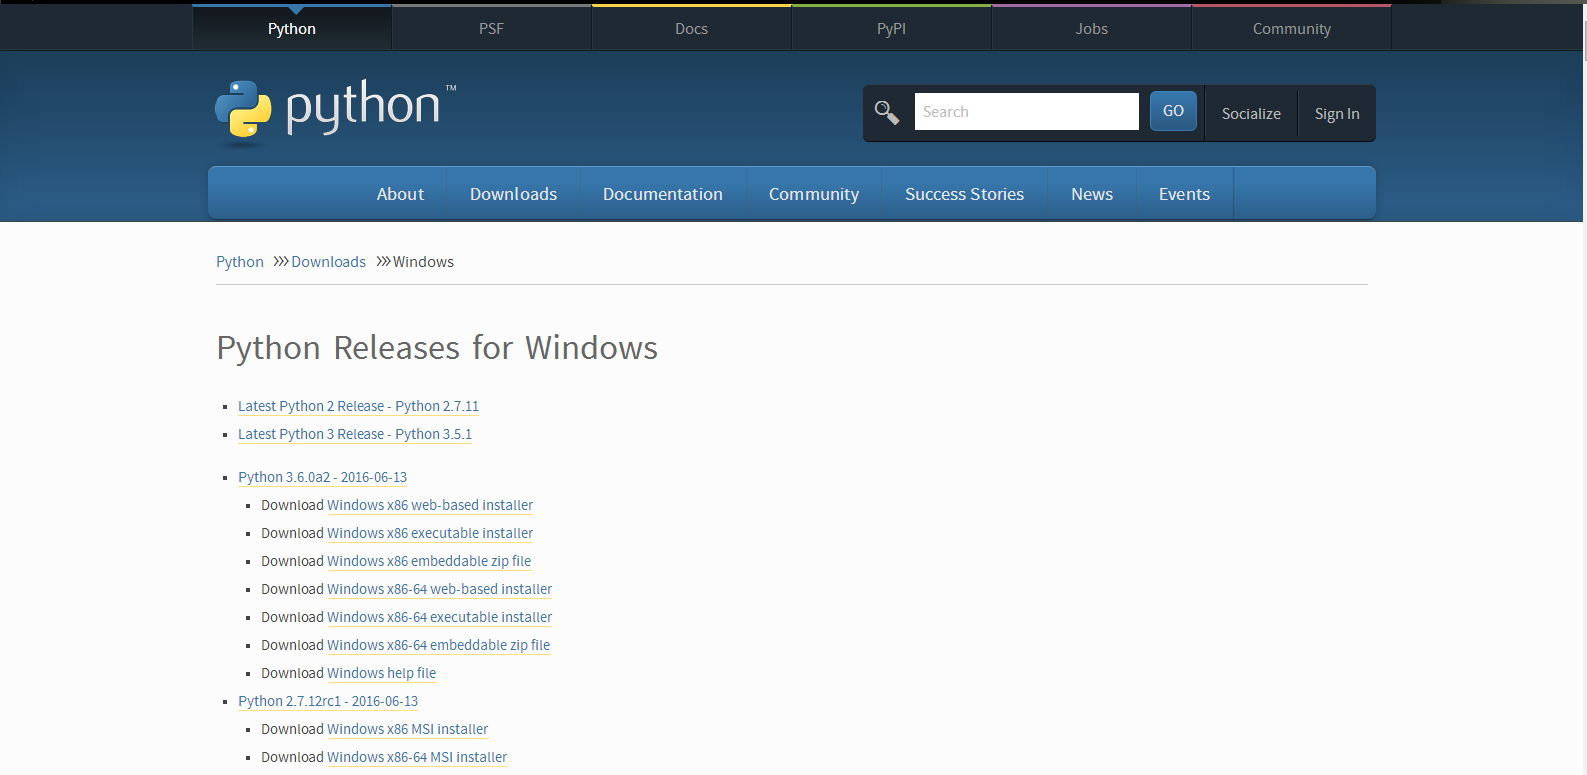
Task: Open the Jobs top tab
Action: coord(1091,29)
